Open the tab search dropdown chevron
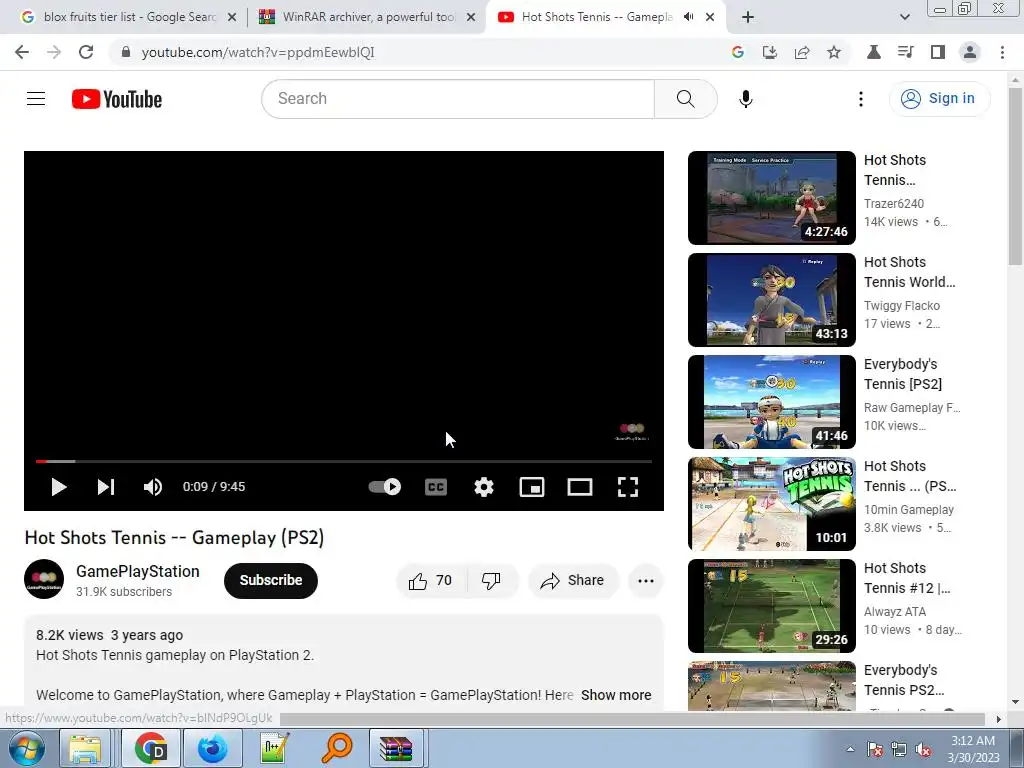1024x768 pixels. point(904,18)
